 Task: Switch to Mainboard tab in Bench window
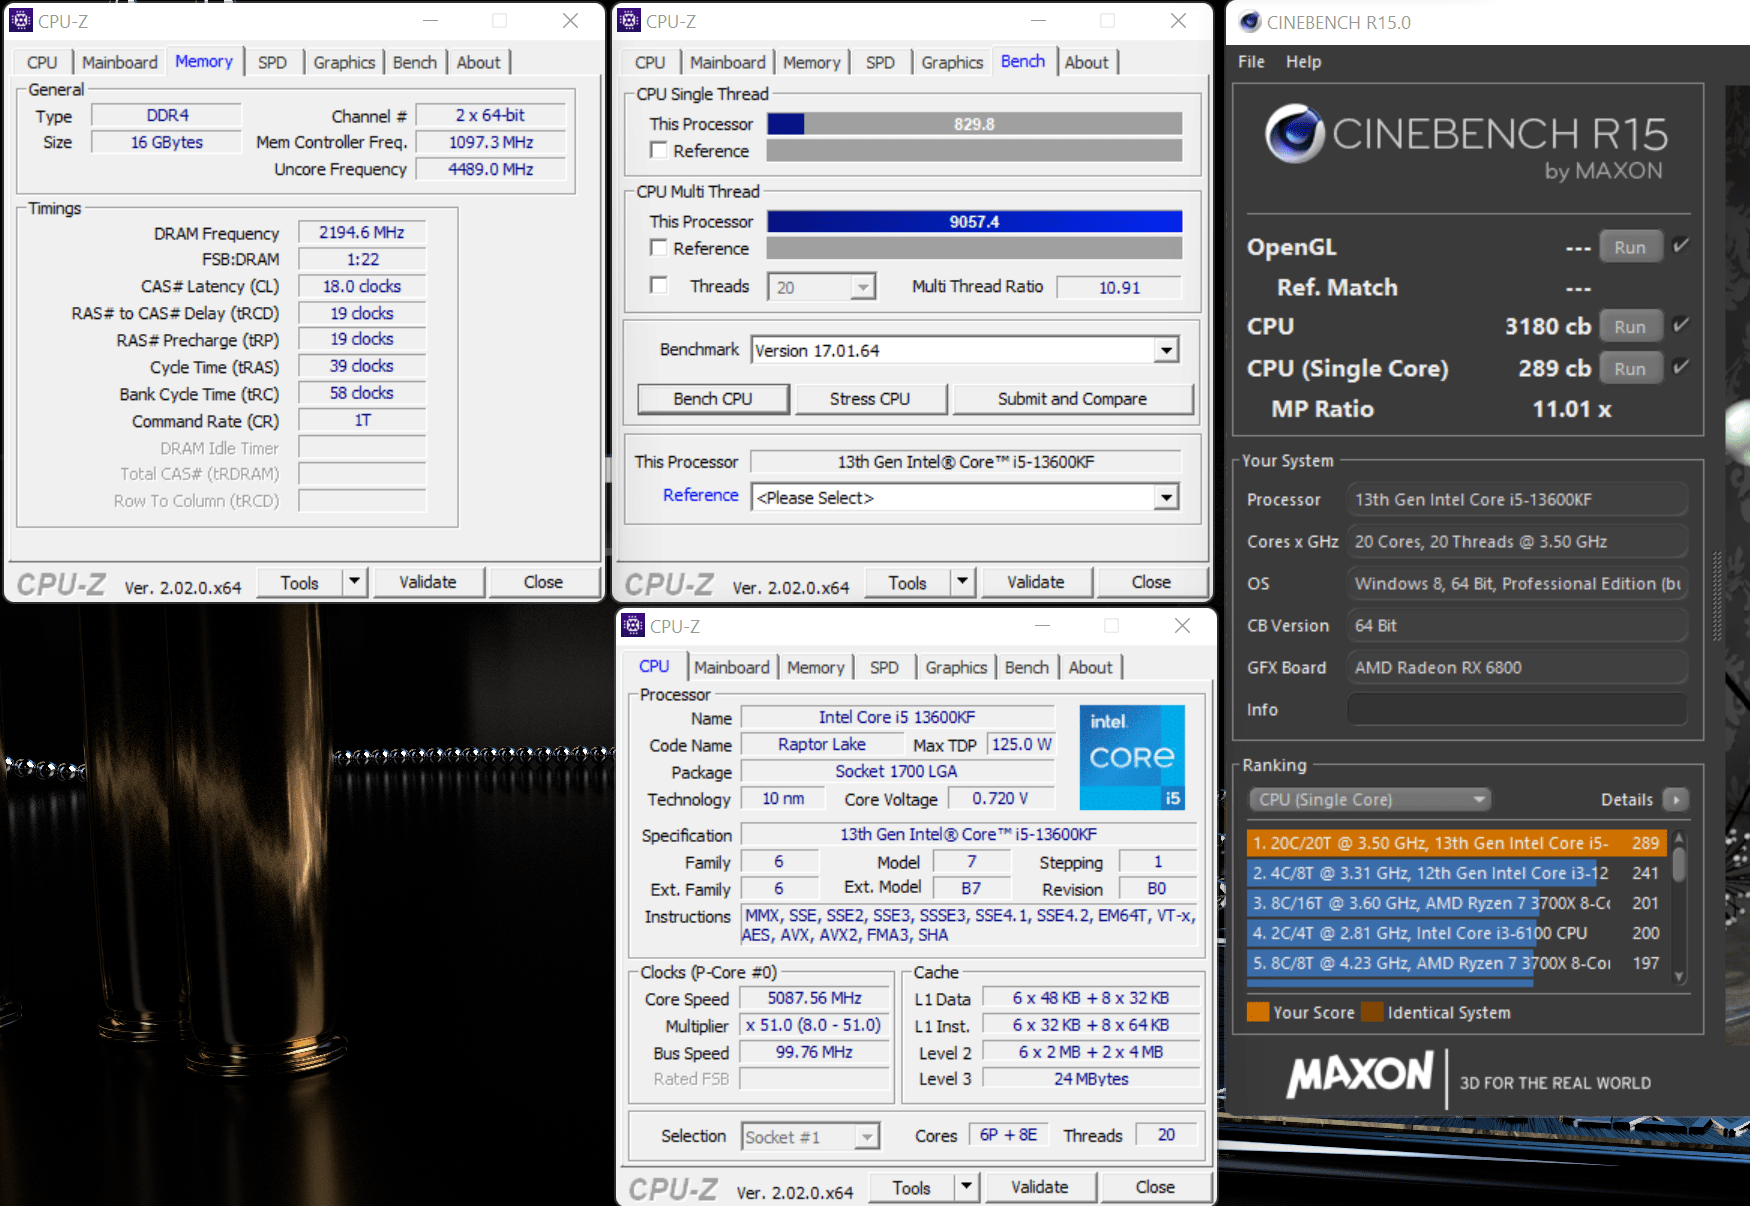tap(728, 62)
